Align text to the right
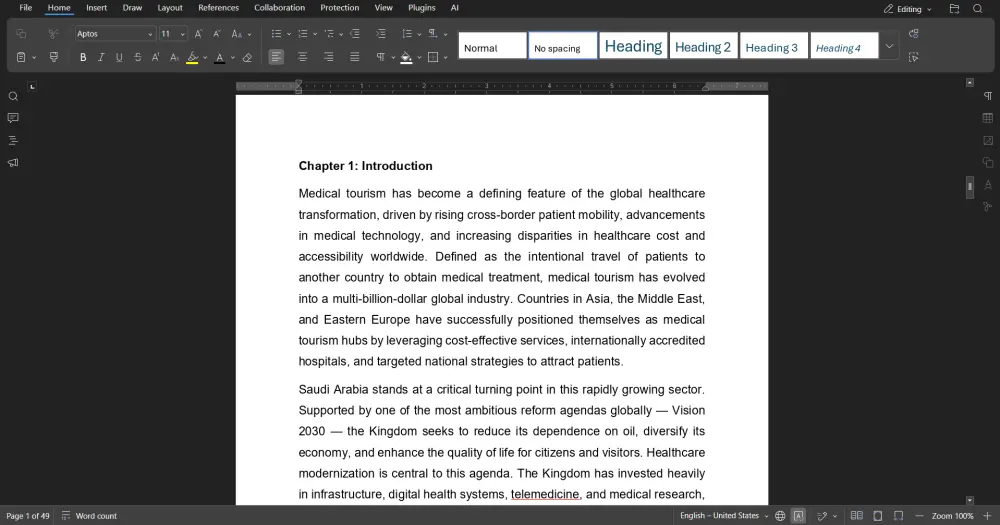This screenshot has width=1000, height=525. click(x=328, y=57)
